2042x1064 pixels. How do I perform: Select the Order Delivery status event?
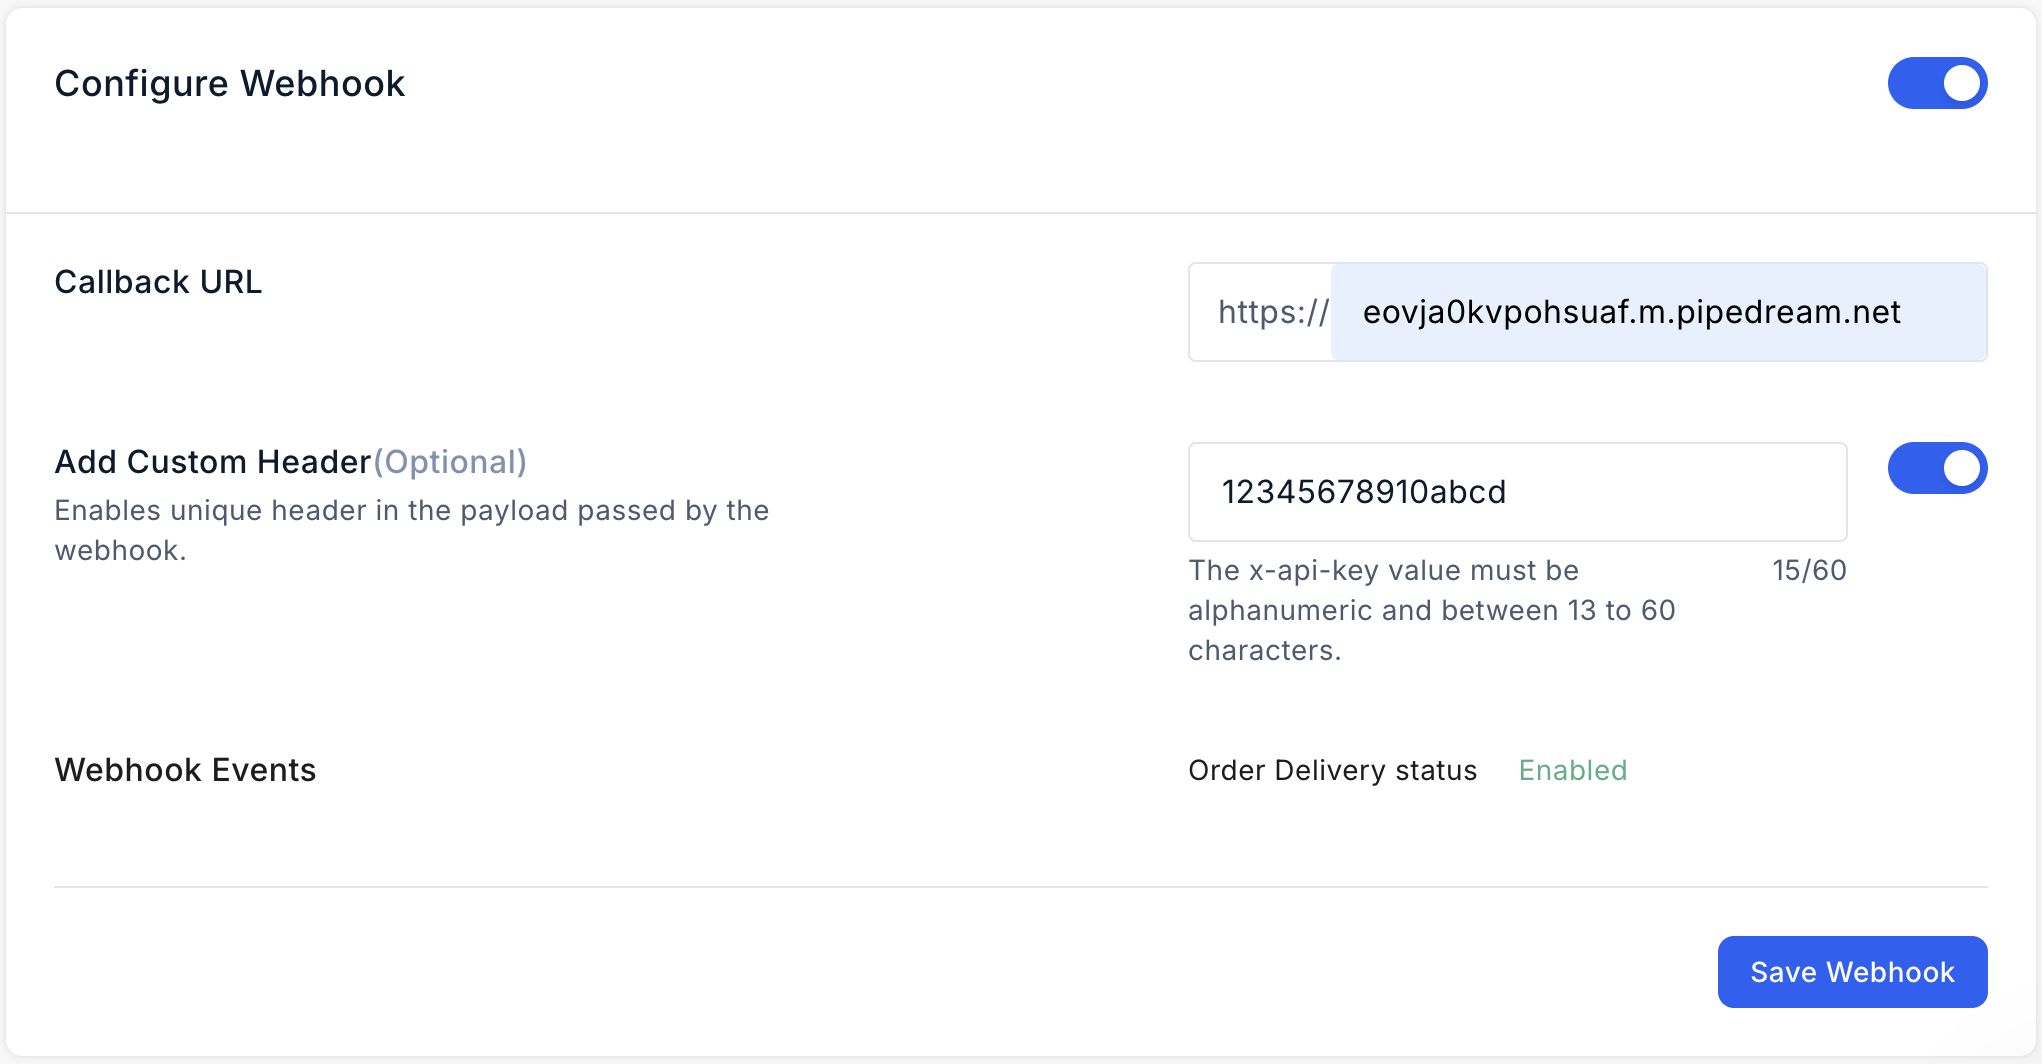point(1332,770)
